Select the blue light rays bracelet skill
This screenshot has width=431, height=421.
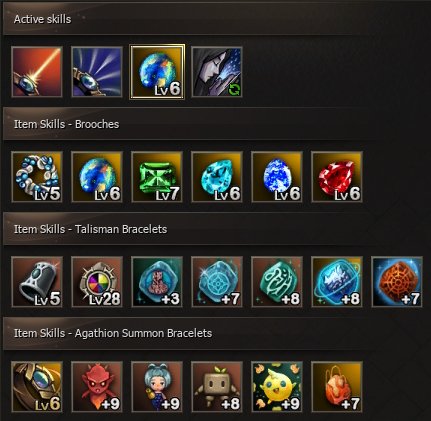(97, 72)
